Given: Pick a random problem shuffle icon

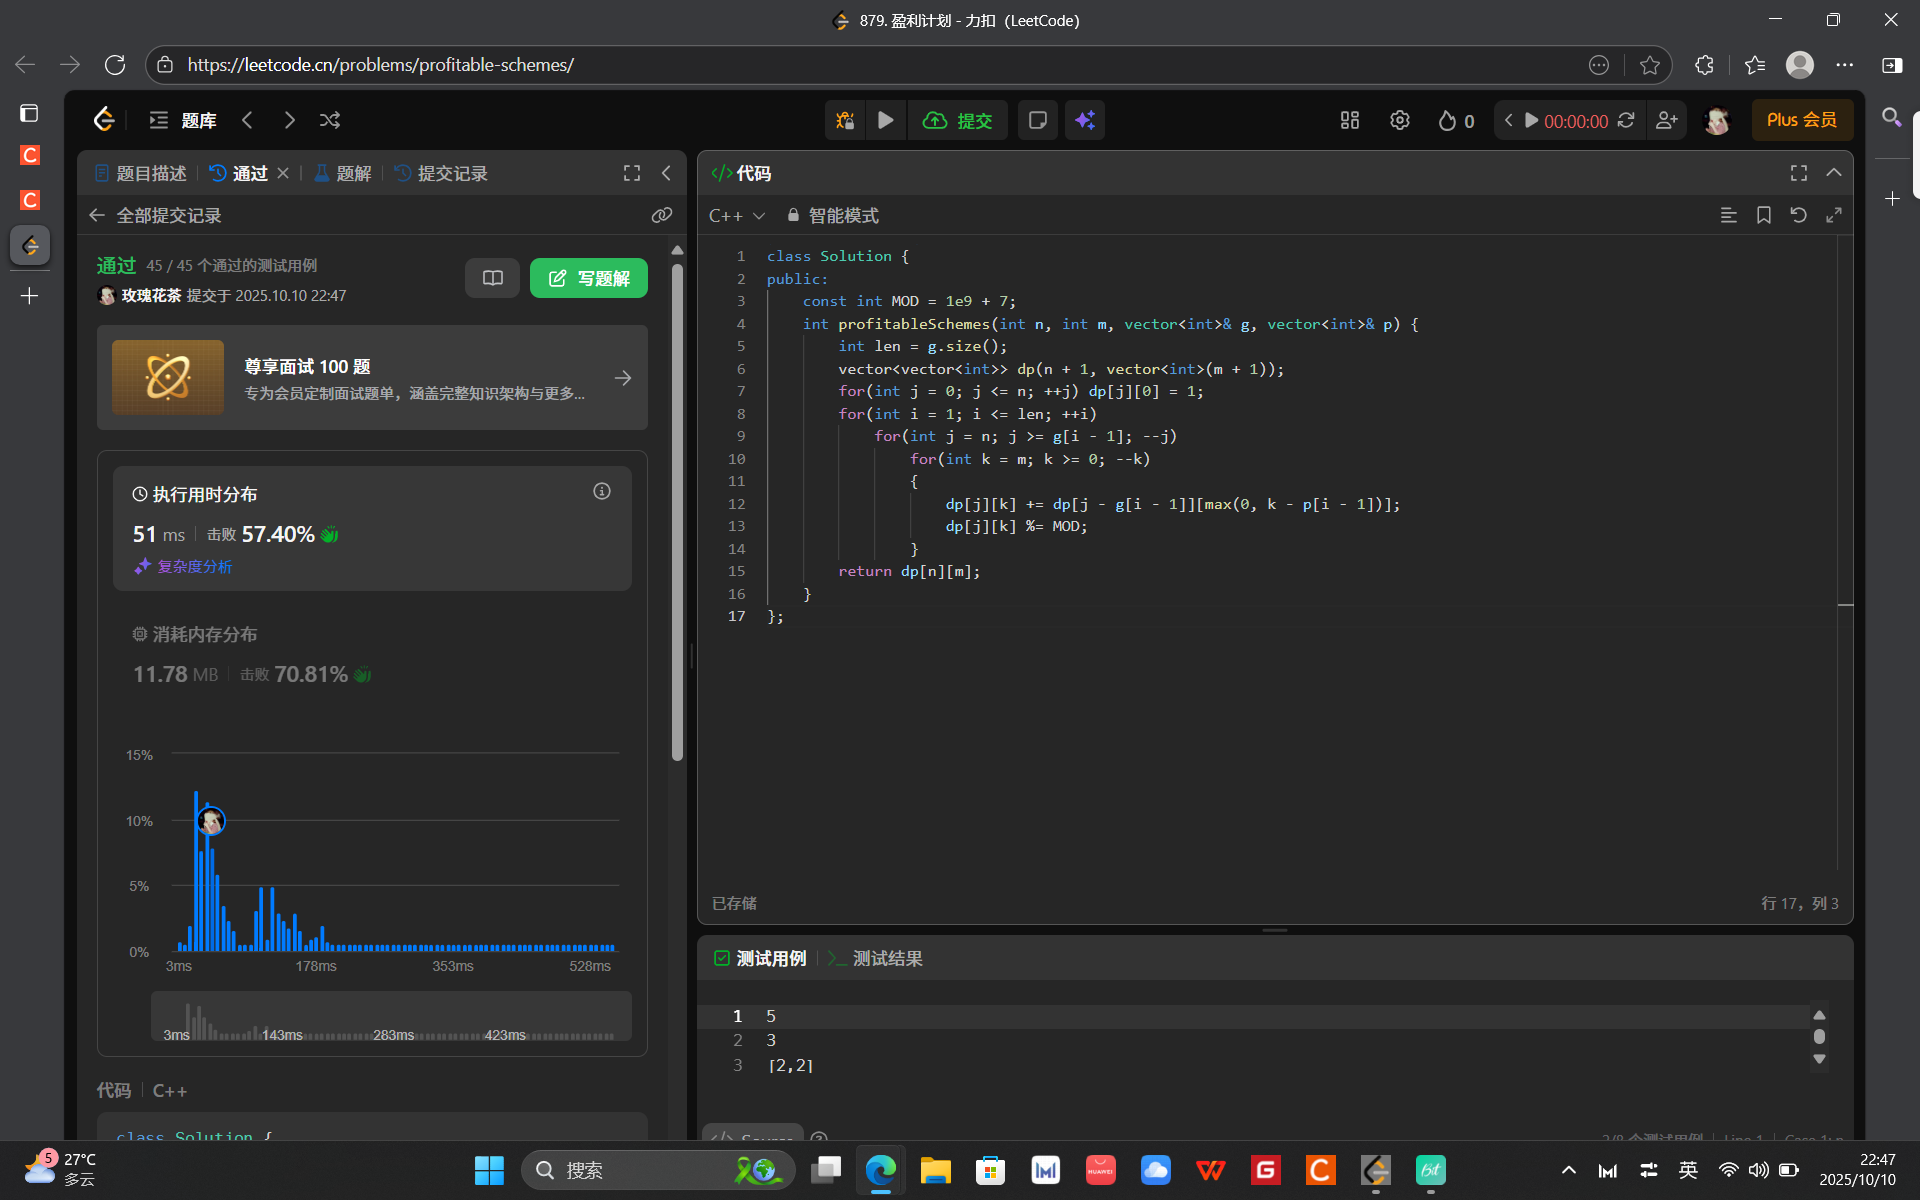Looking at the screenshot, I should click(x=329, y=120).
